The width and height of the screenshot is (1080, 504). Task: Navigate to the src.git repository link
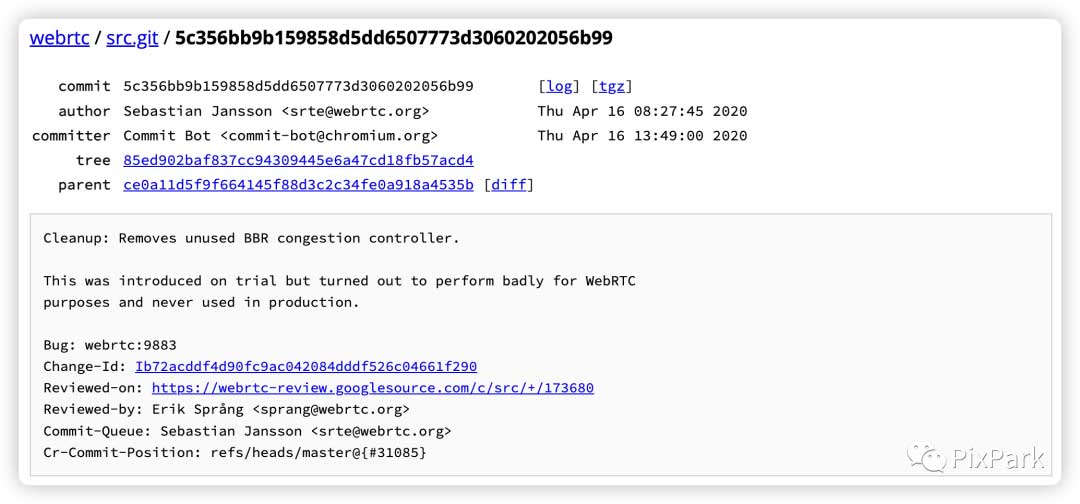pos(132,38)
